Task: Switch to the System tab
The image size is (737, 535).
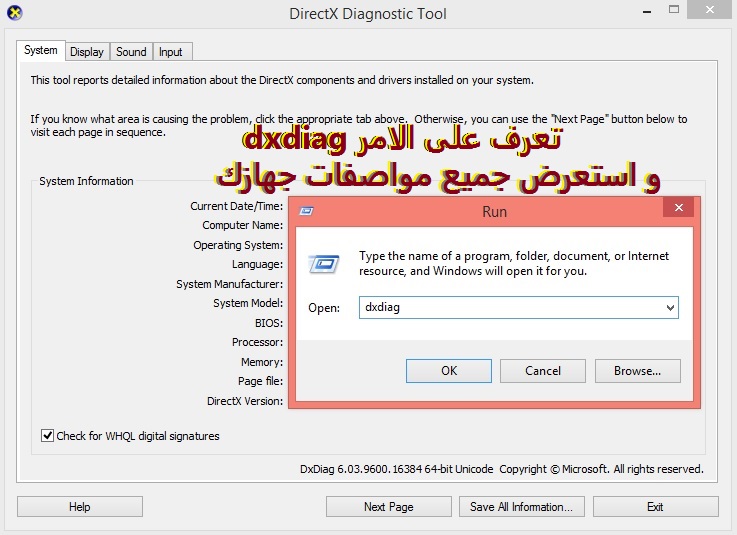Action: pyautogui.click(x=40, y=50)
